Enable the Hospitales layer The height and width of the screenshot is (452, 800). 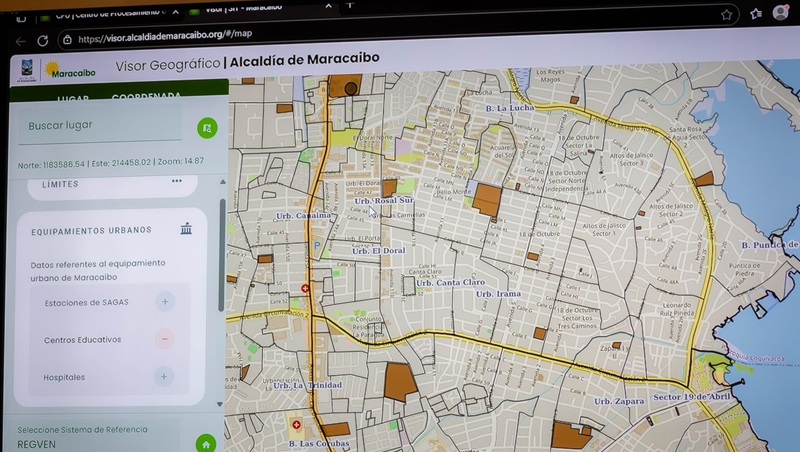[164, 377]
